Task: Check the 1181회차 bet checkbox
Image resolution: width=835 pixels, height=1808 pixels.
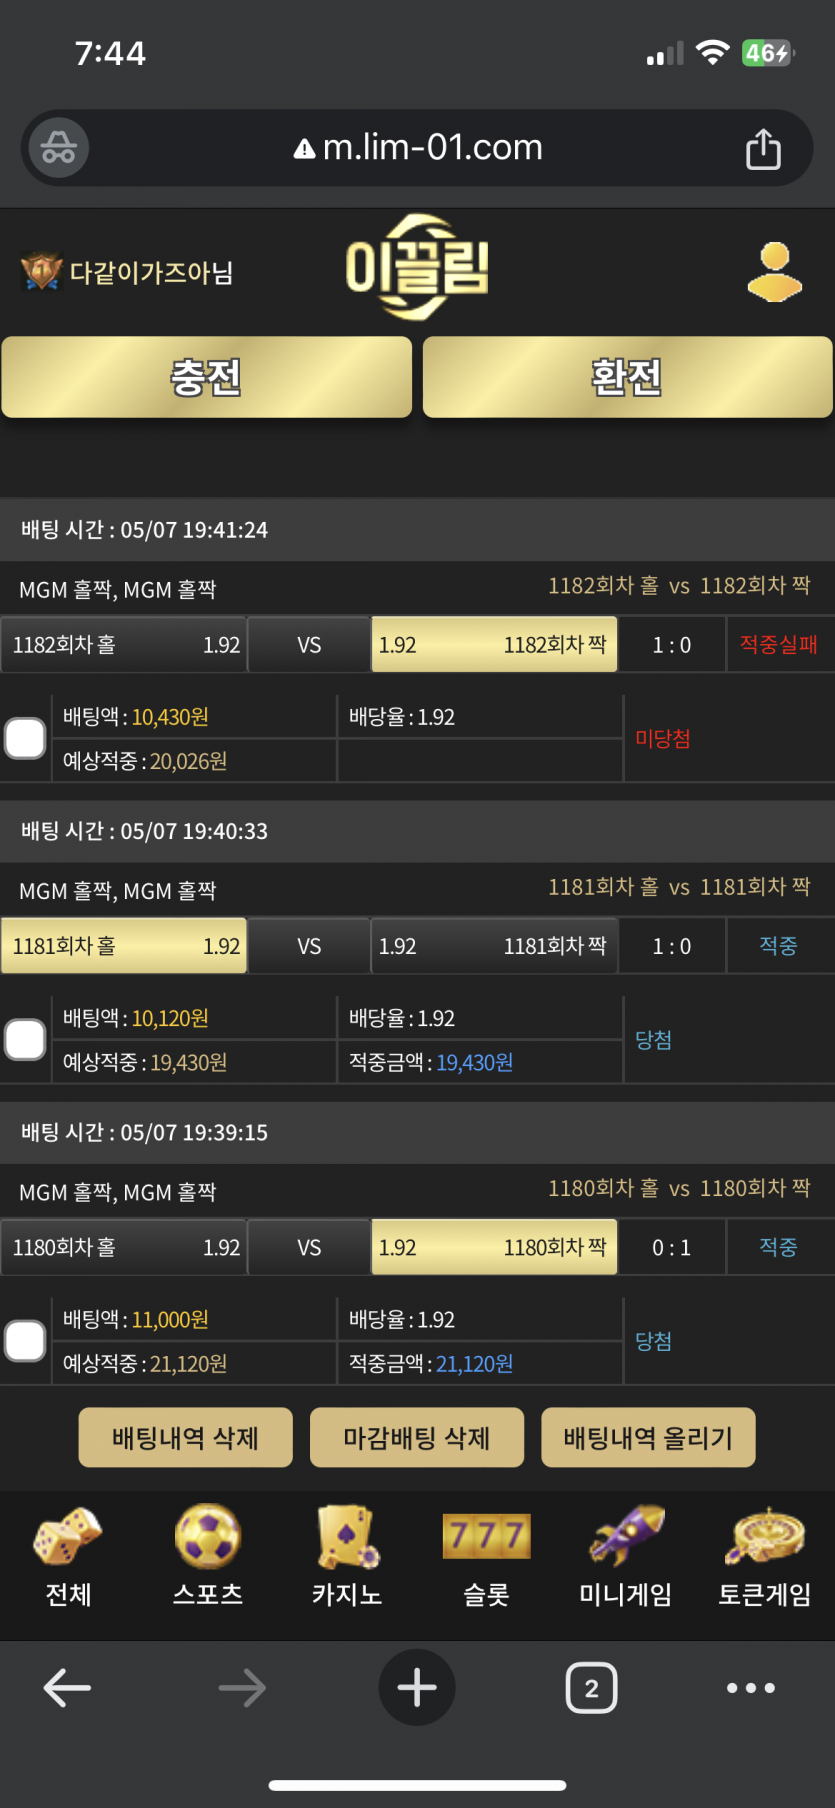Action: (25, 1040)
